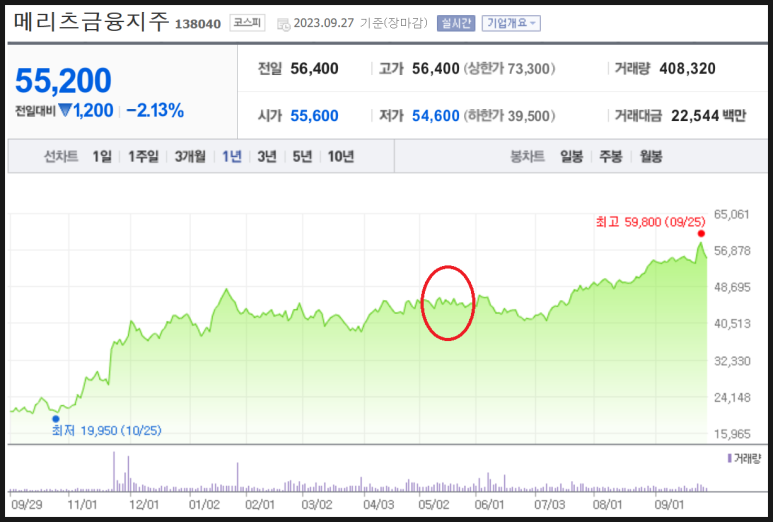773x522 pixels.
Task: Click the 40,513 y-axis label
Action: (732, 324)
